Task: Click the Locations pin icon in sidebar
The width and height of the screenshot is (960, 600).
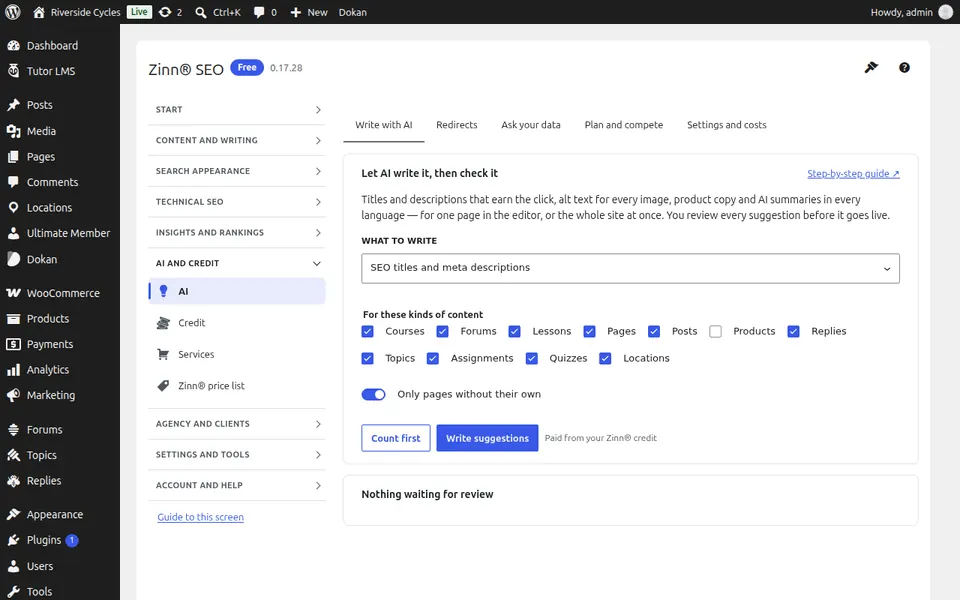Action: (13, 208)
